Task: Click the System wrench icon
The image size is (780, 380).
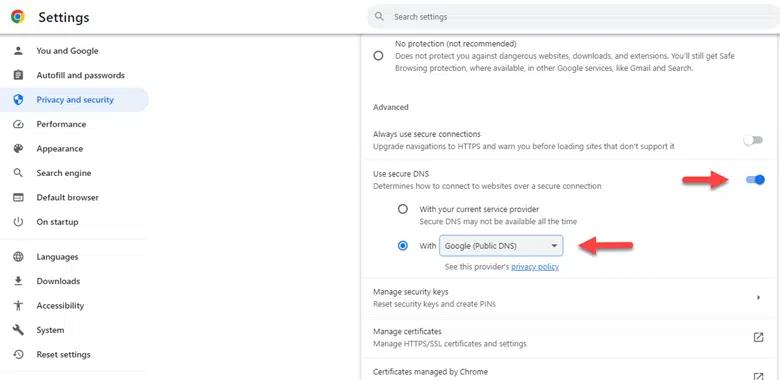Action: pyautogui.click(x=18, y=330)
